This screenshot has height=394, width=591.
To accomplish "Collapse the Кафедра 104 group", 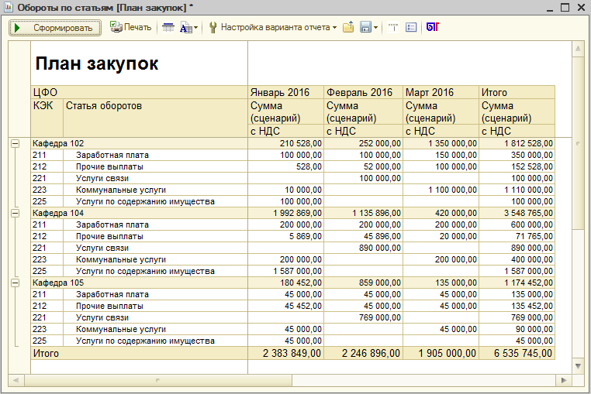I will pos(15,213).
